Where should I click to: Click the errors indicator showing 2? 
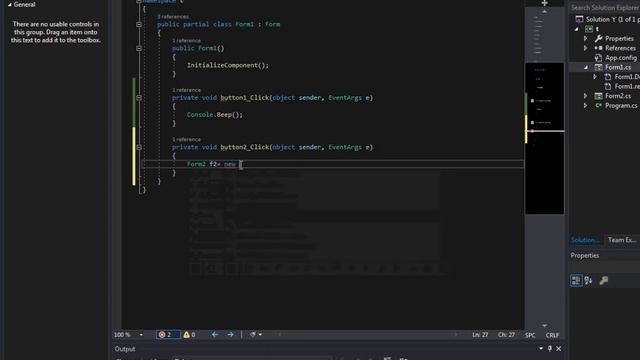coord(168,335)
